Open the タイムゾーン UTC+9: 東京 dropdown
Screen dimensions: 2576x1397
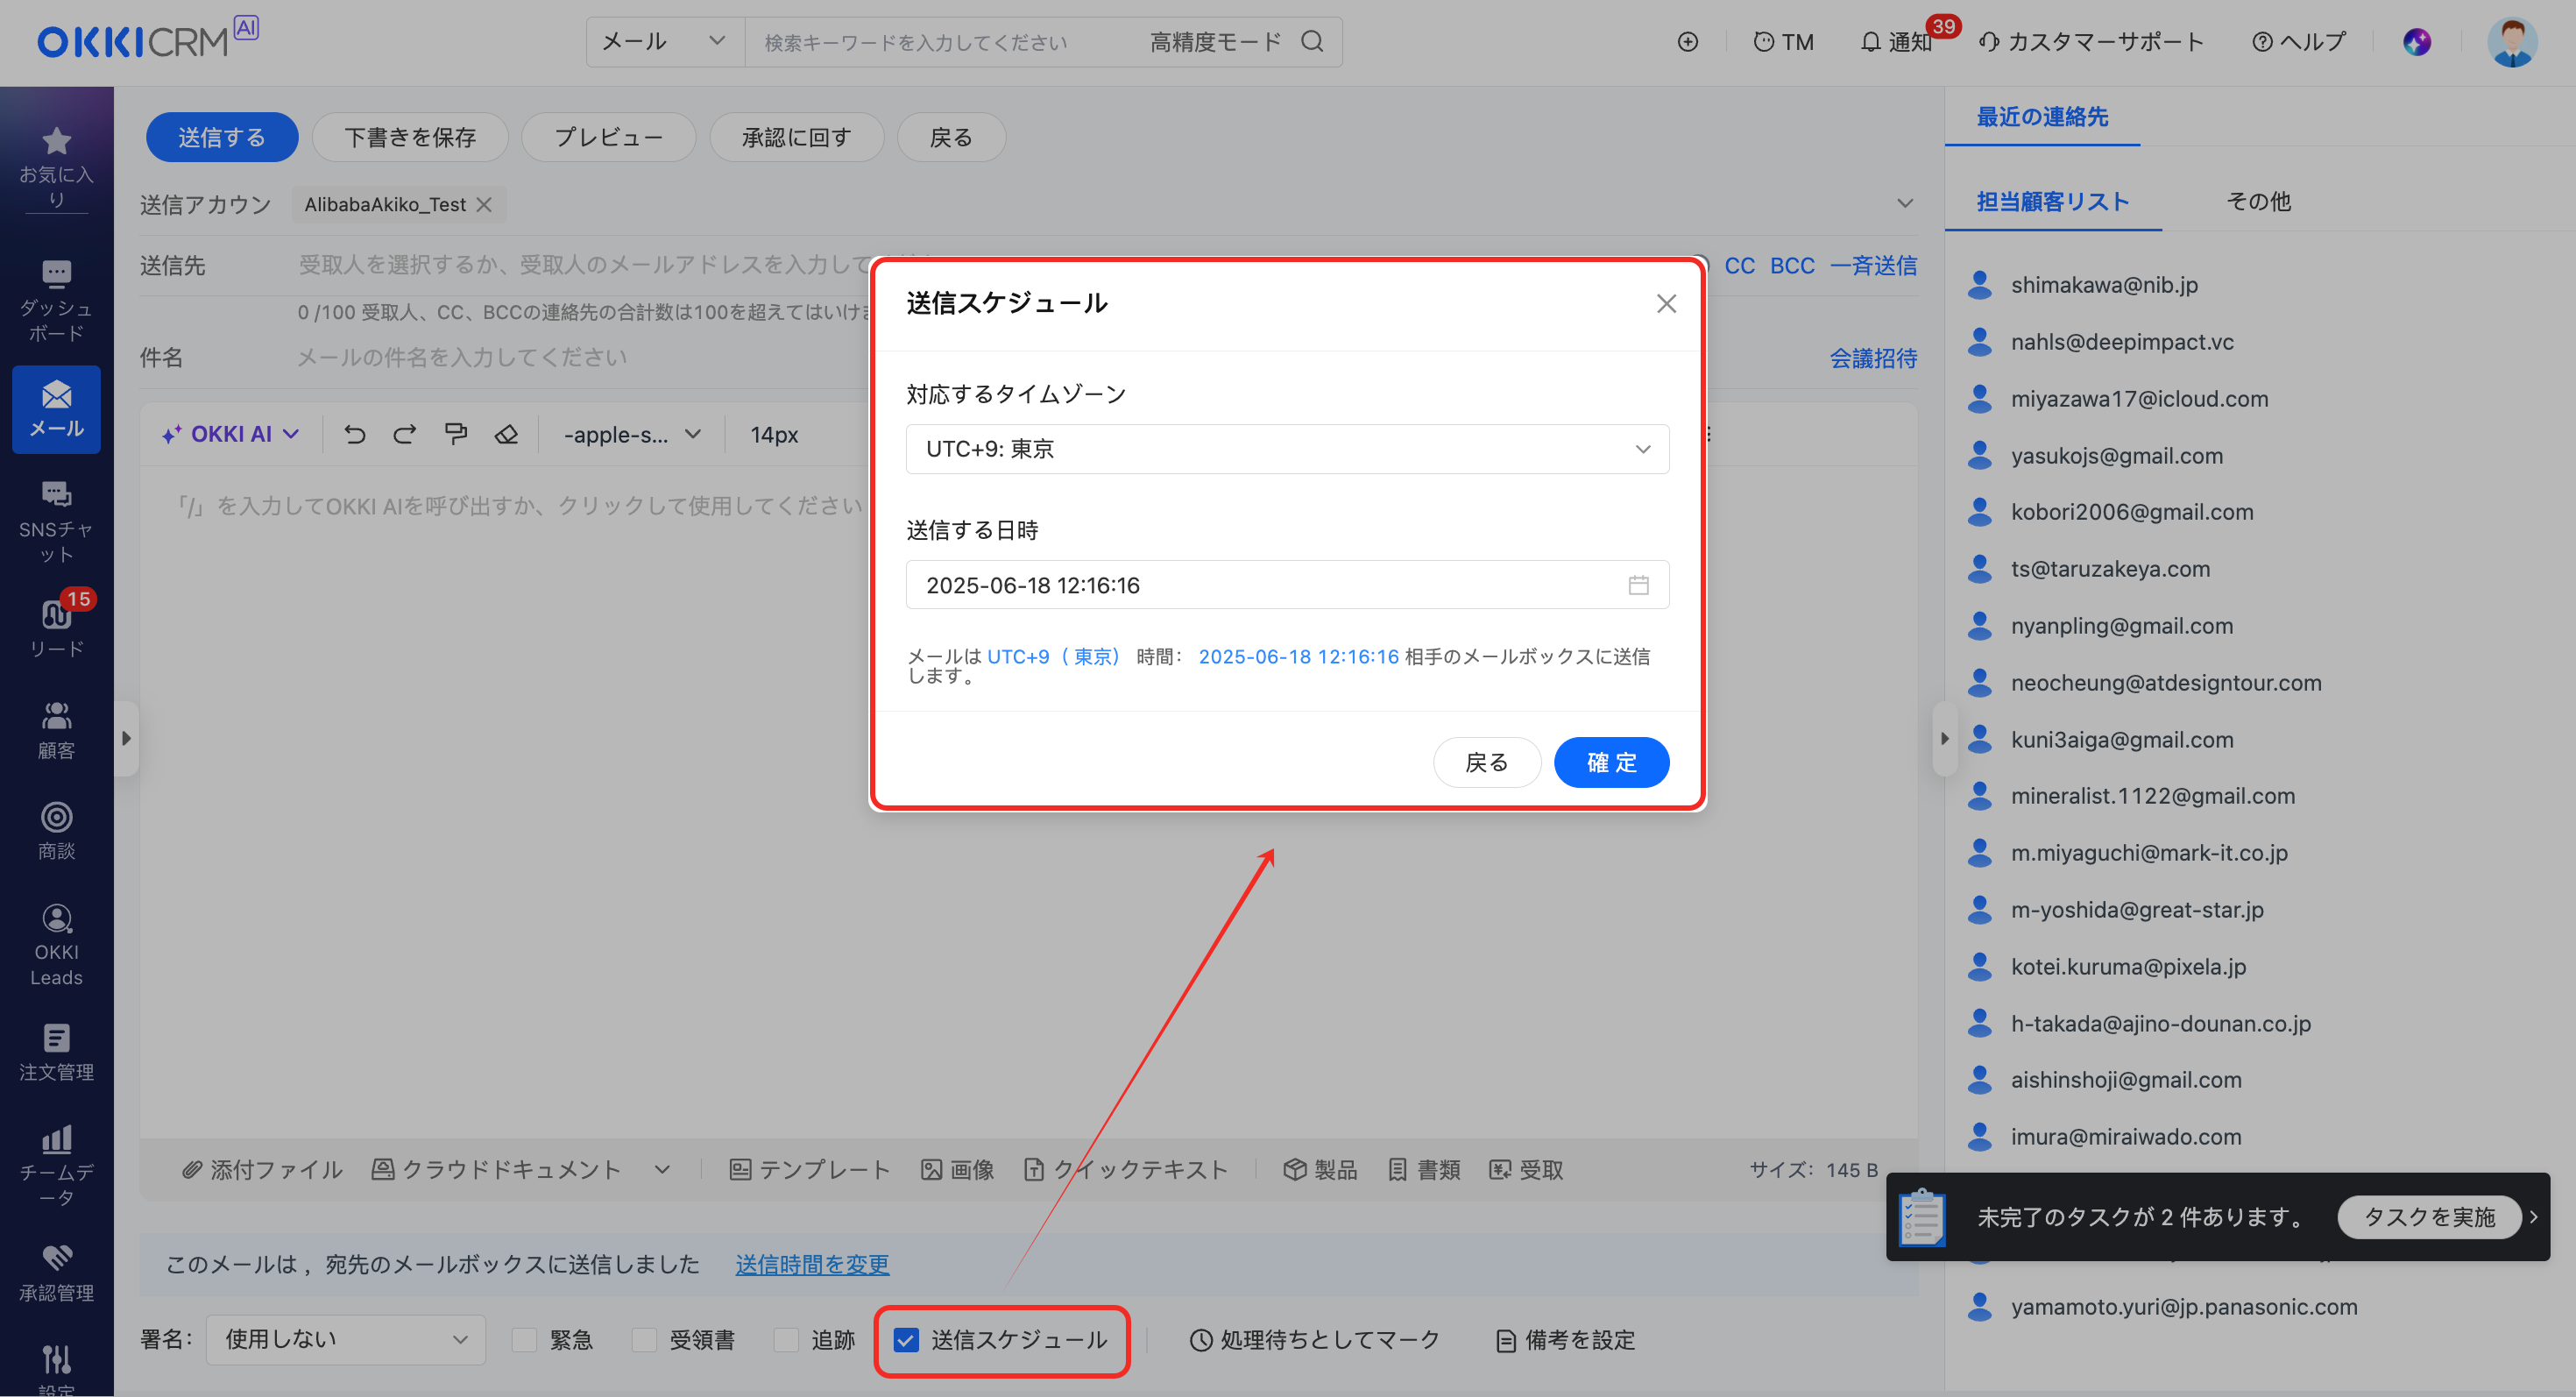tap(1287, 449)
